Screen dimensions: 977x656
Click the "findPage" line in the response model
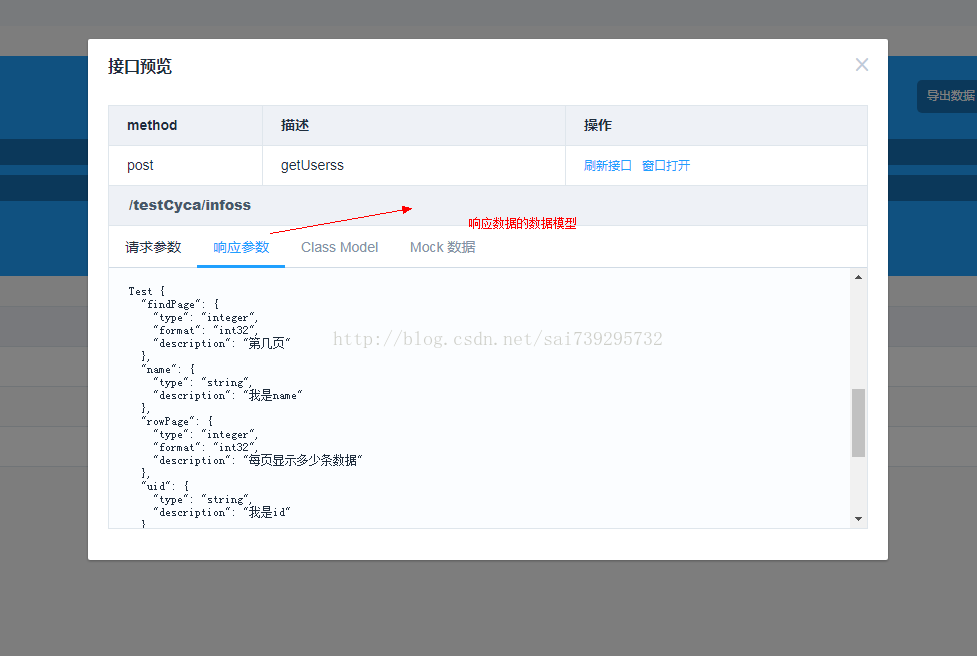180,304
